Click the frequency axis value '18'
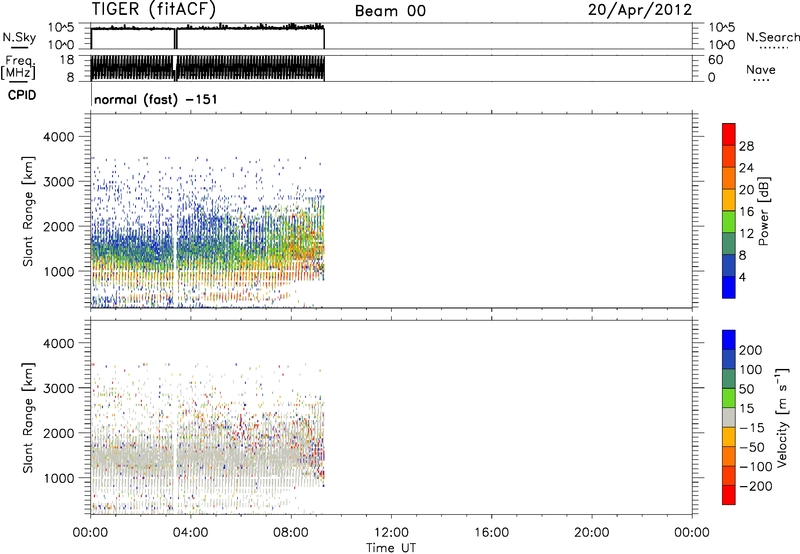The width and height of the screenshot is (800, 554). pos(67,60)
